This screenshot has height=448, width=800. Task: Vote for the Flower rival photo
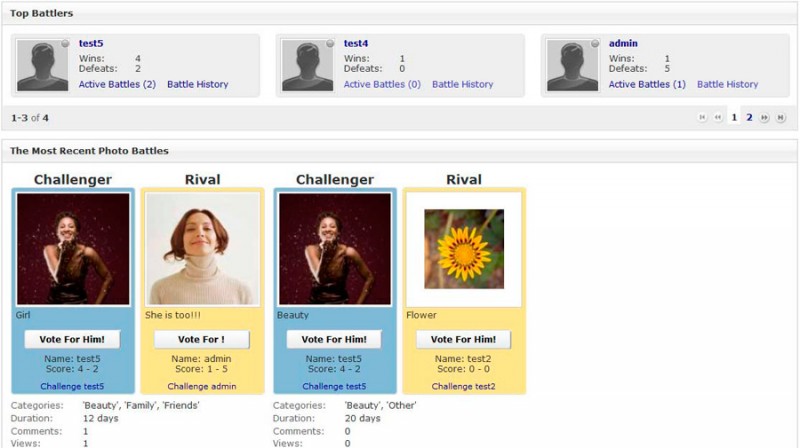pyautogui.click(x=463, y=339)
